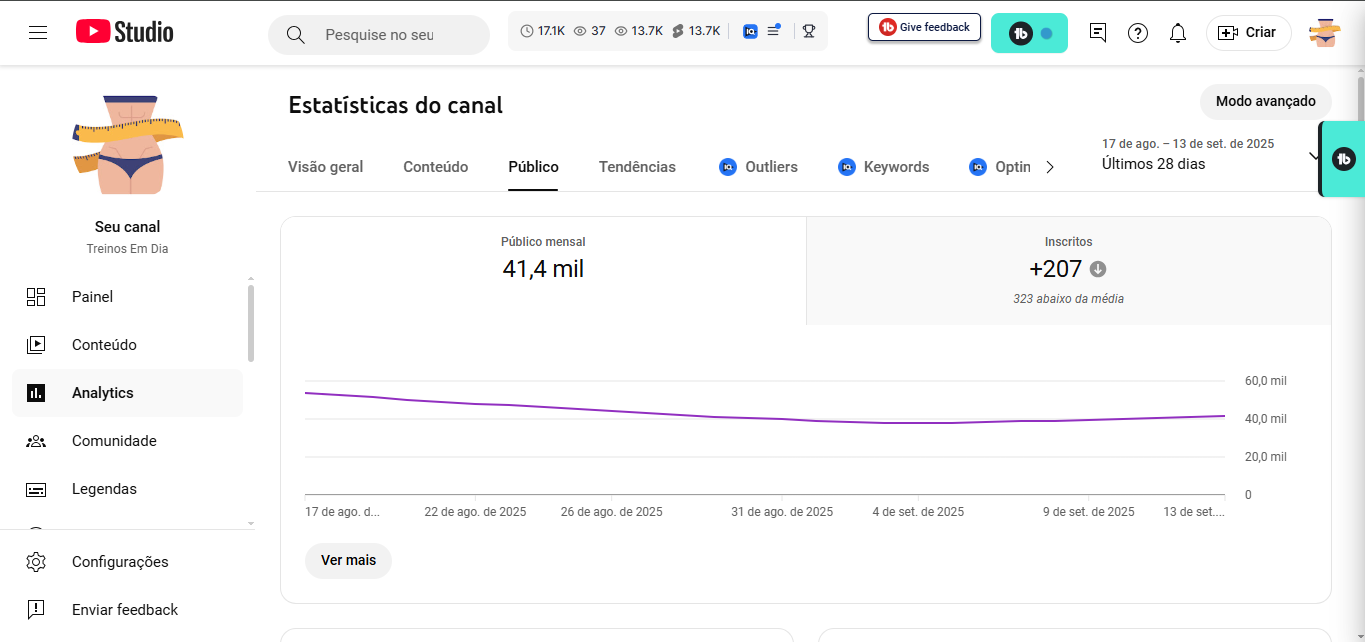The width and height of the screenshot is (1365, 642).
Task: Click the Modo avançado button
Action: (1265, 102)
